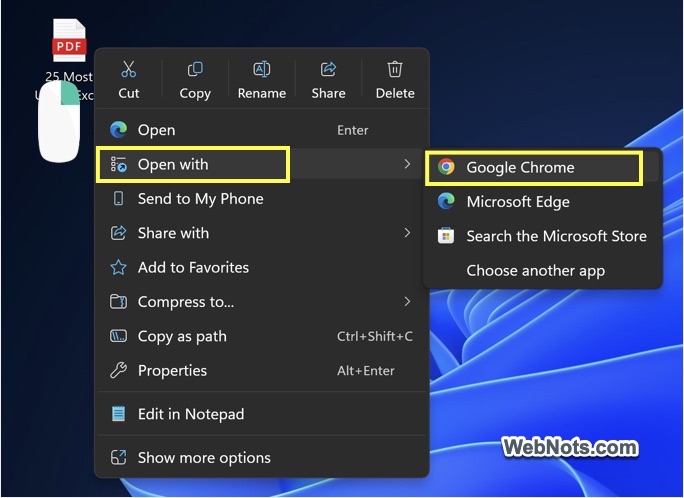
Task: Expand the Open with submenu chevron
Action: pos(407,164)
